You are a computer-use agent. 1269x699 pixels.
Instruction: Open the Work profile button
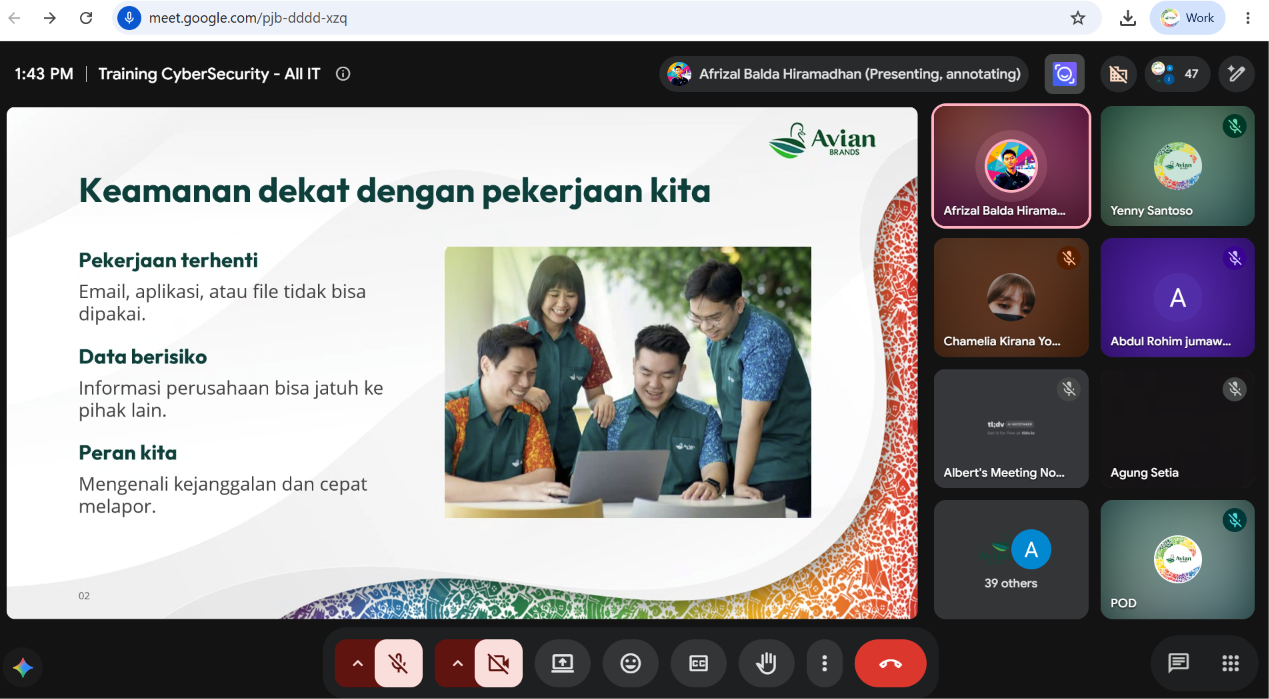1188,18
